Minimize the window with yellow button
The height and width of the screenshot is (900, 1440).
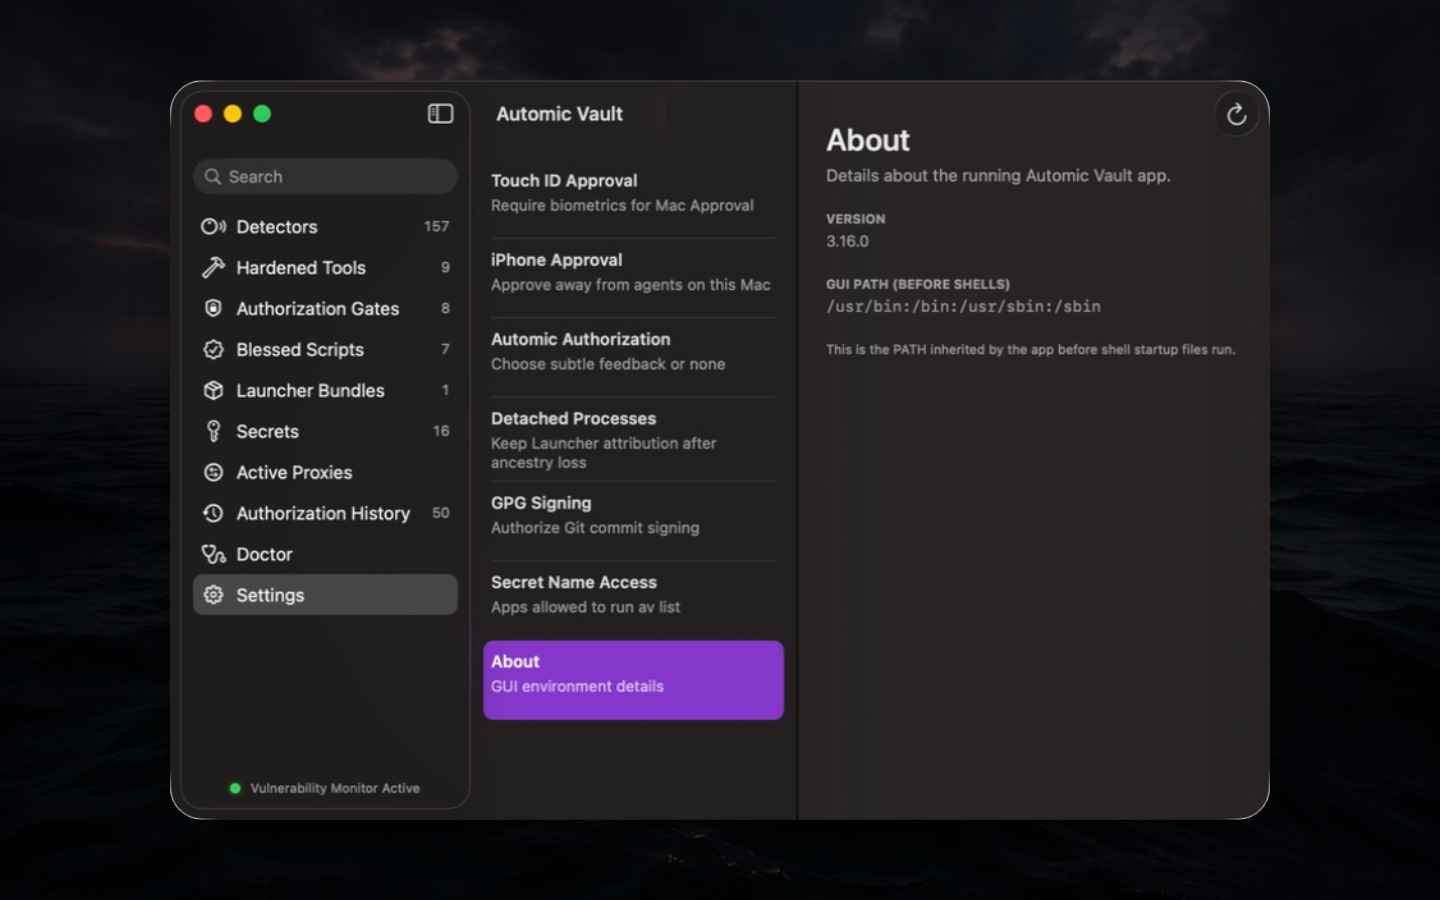point(233,114)
